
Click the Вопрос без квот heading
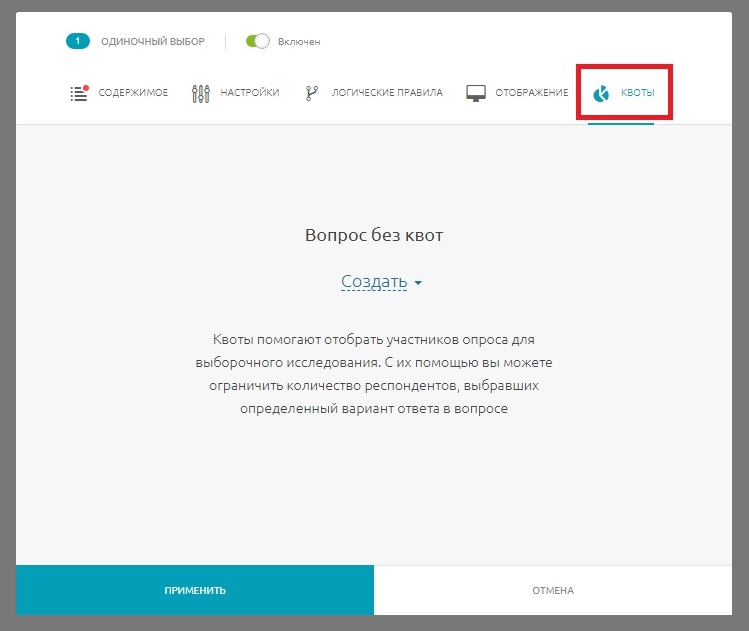pos(374,236)
